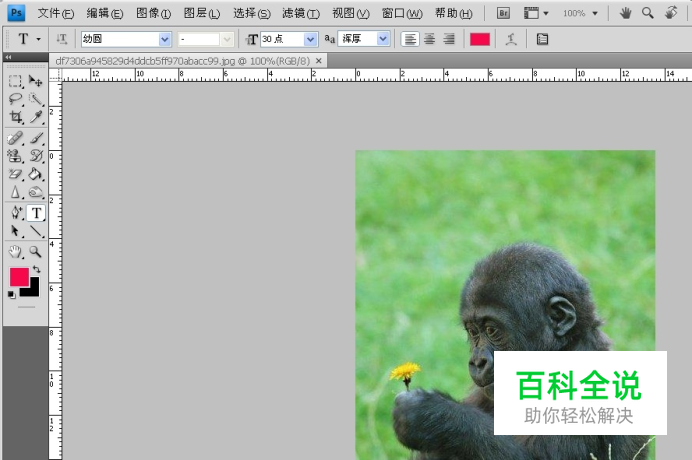692x460 pixels.
Task: Open the 滤镜(T) menu
Action: (301, 14)
